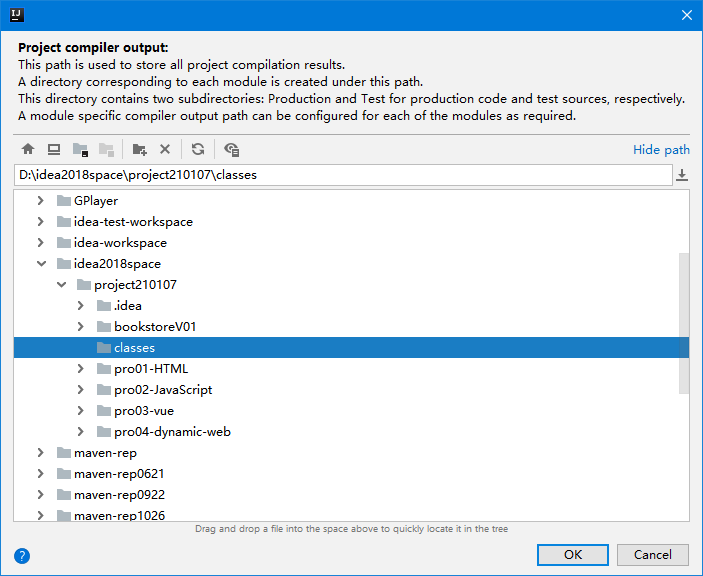Select the pro02-JavaScript row
This screenshot has width=703, height=576.
(x=351, y=390)
